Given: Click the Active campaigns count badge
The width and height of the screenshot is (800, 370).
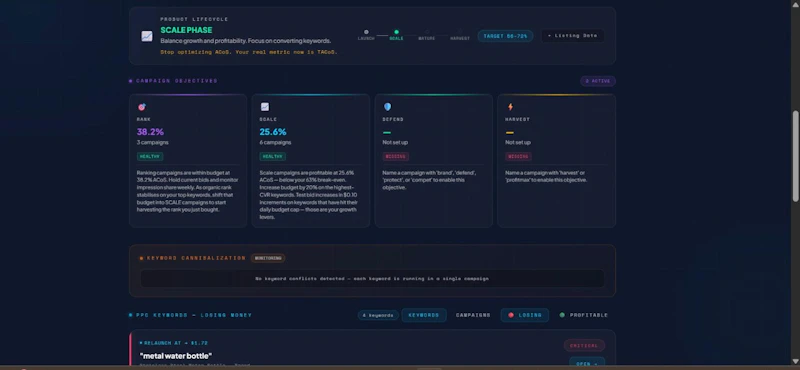Looking at the screenshot, I should coord(597,81).
